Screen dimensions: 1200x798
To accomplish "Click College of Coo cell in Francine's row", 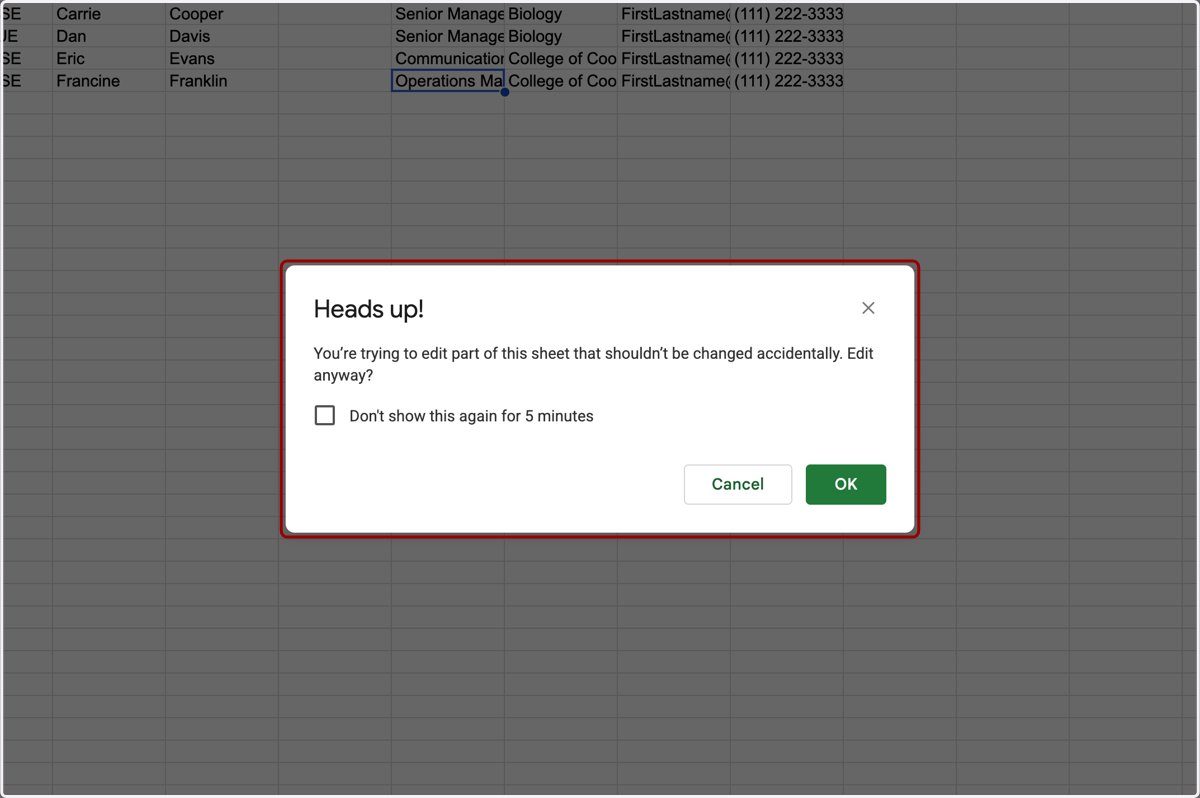I will [x=561, y=81].
